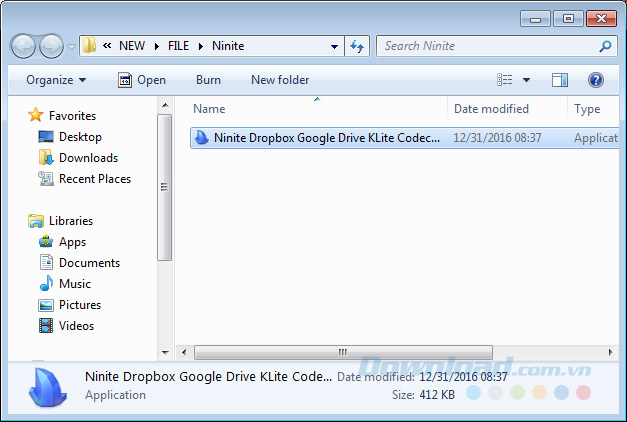Viewport: 627px width, 422px height.
Task: Click the Music note icon
Action: click(46, 283)
